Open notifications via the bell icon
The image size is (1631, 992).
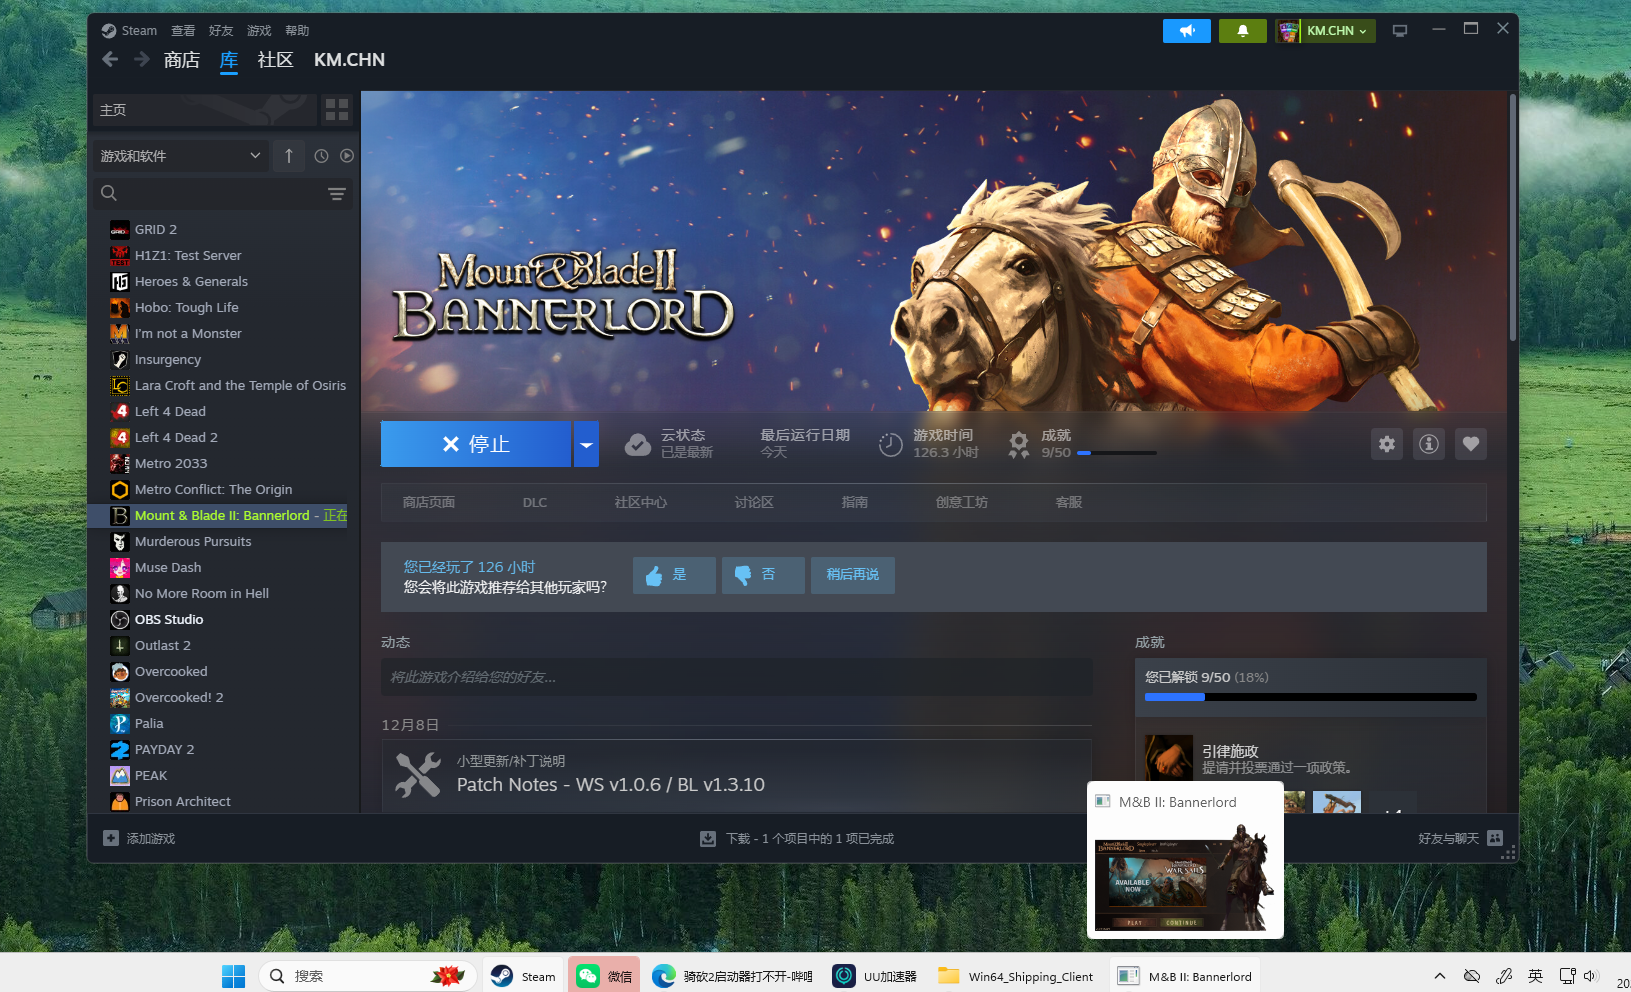[1242, 31]
